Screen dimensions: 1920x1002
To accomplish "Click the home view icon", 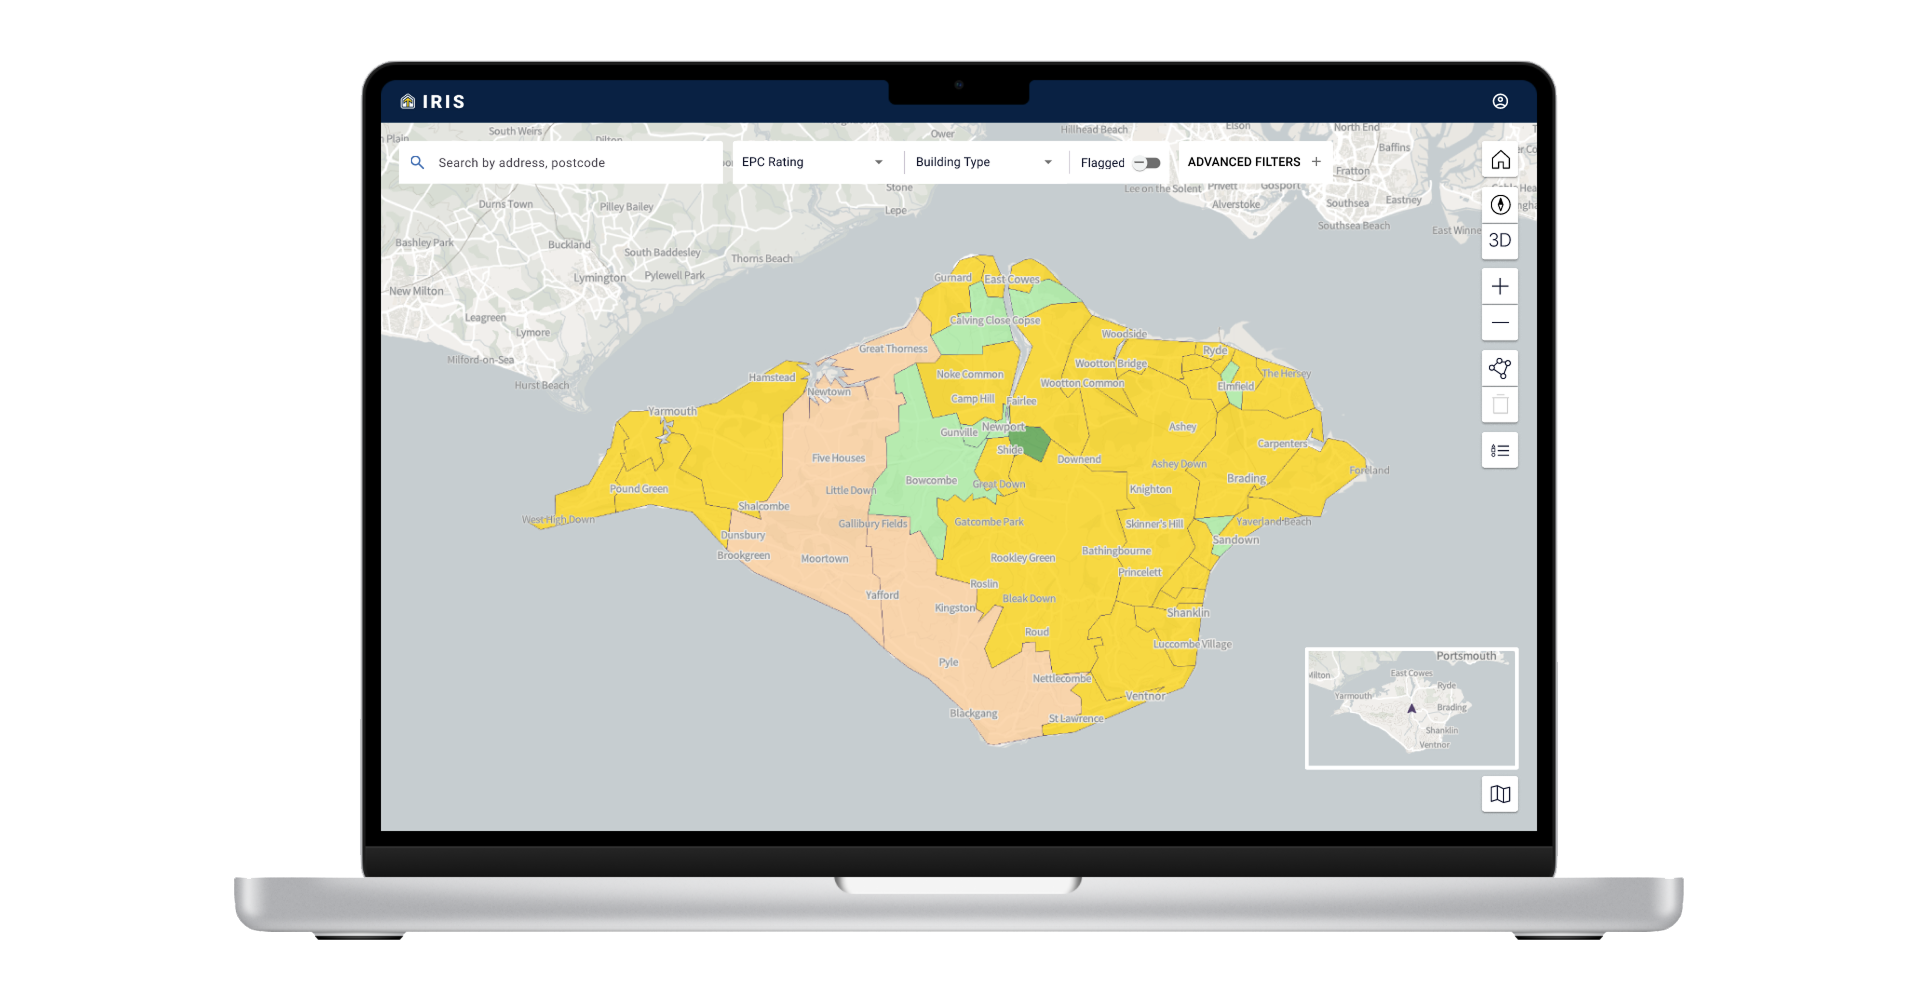I will 1500,161.
